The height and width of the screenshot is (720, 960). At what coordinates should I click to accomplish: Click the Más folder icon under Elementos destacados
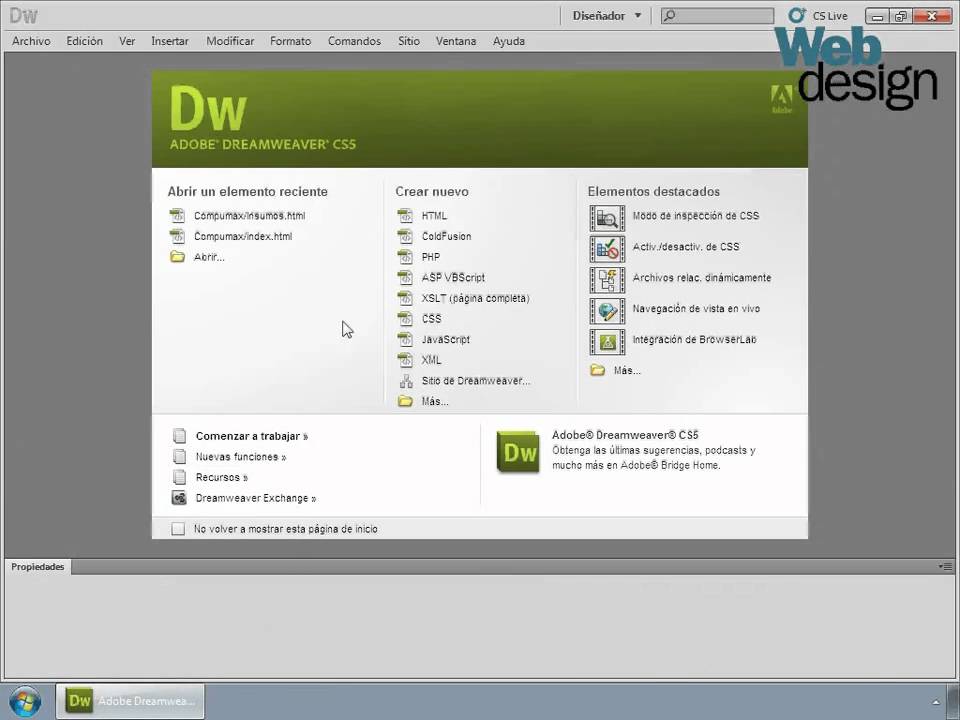[x=598, y=370]
